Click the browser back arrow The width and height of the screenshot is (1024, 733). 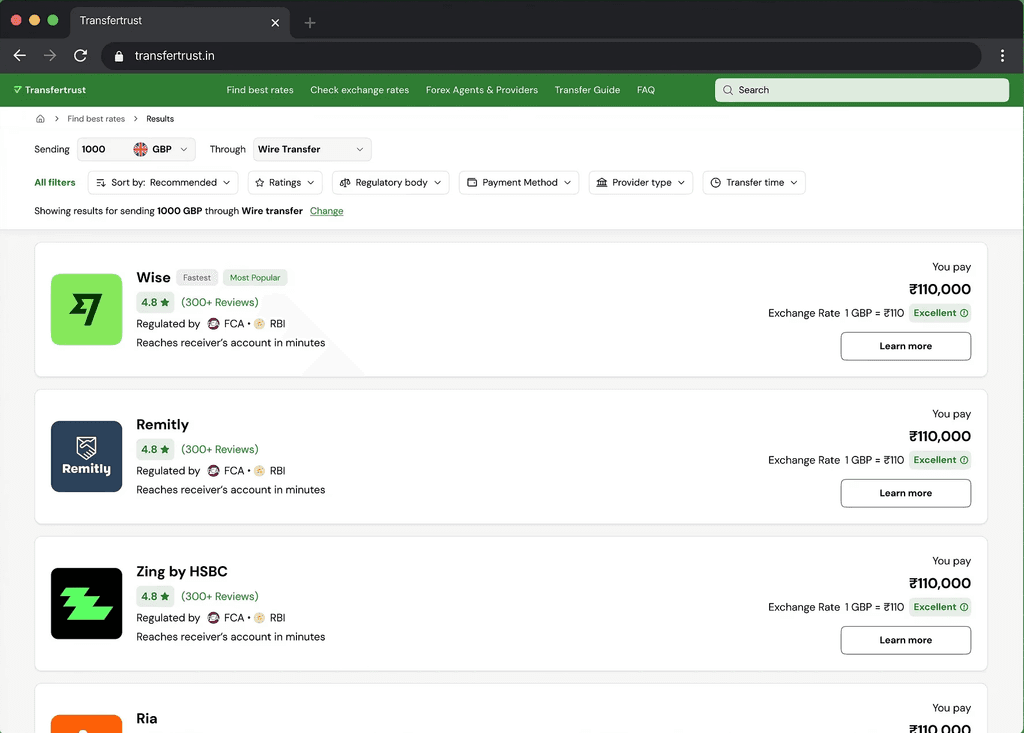pos(20,56)
